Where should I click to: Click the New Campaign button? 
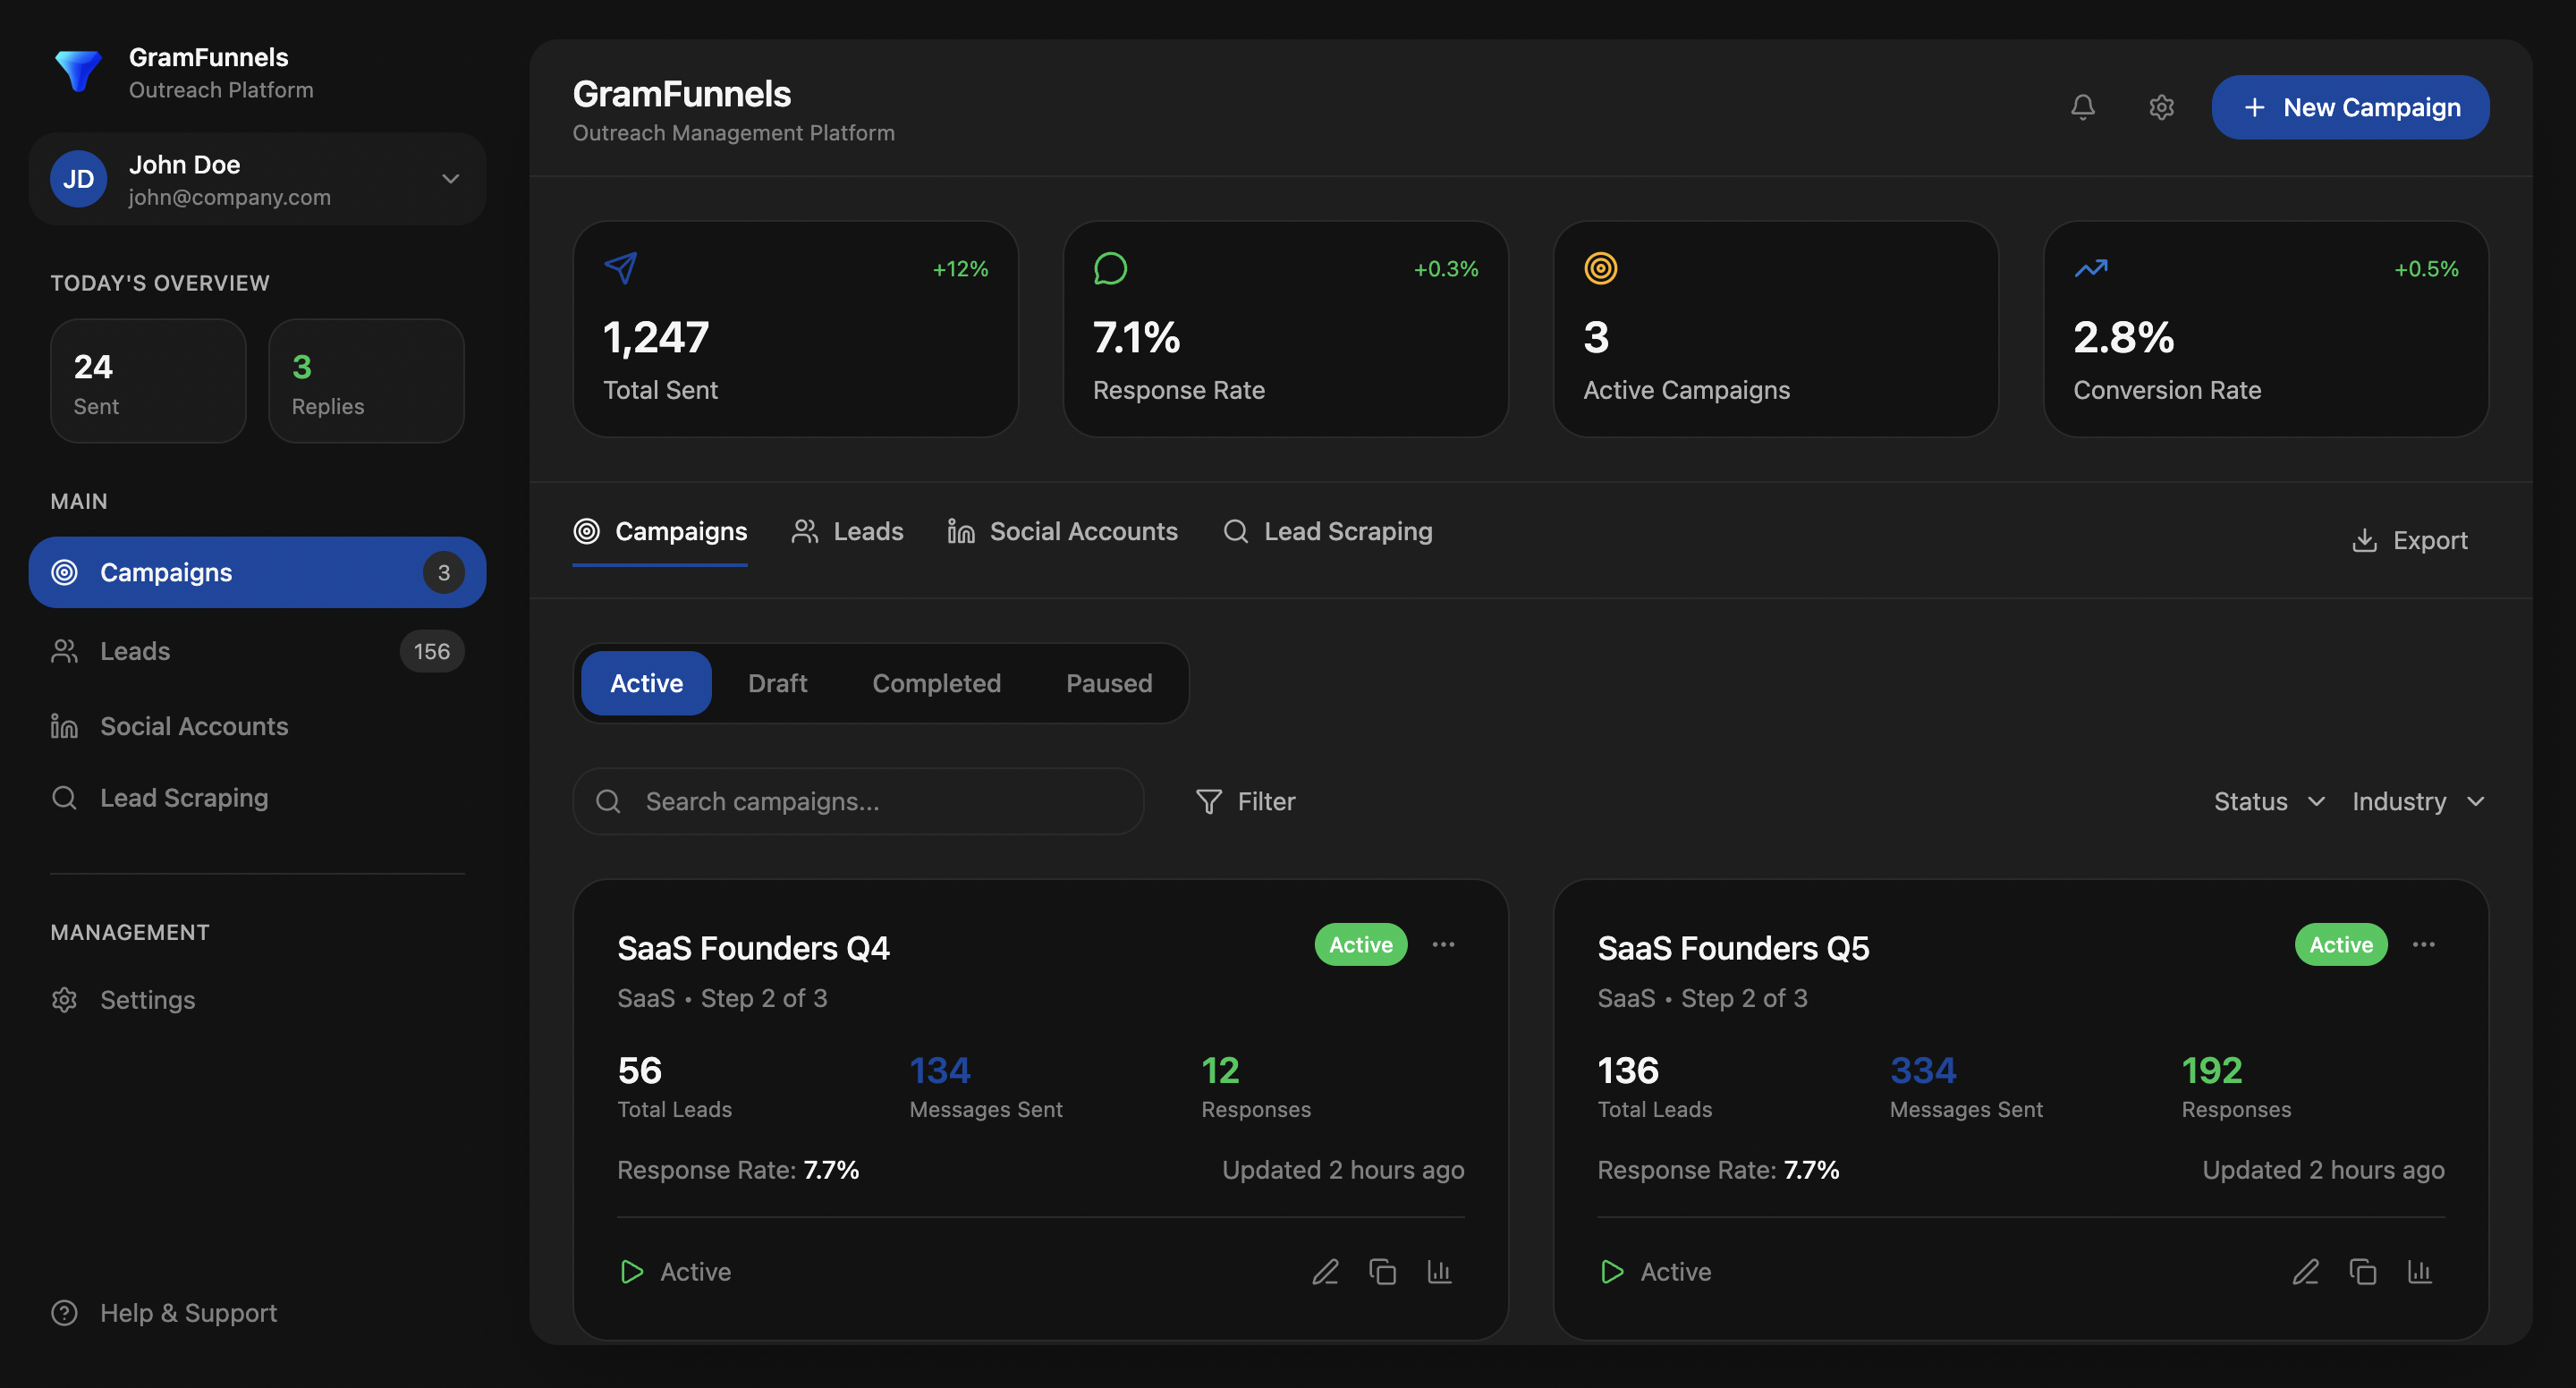click(x=2350, y=107)
